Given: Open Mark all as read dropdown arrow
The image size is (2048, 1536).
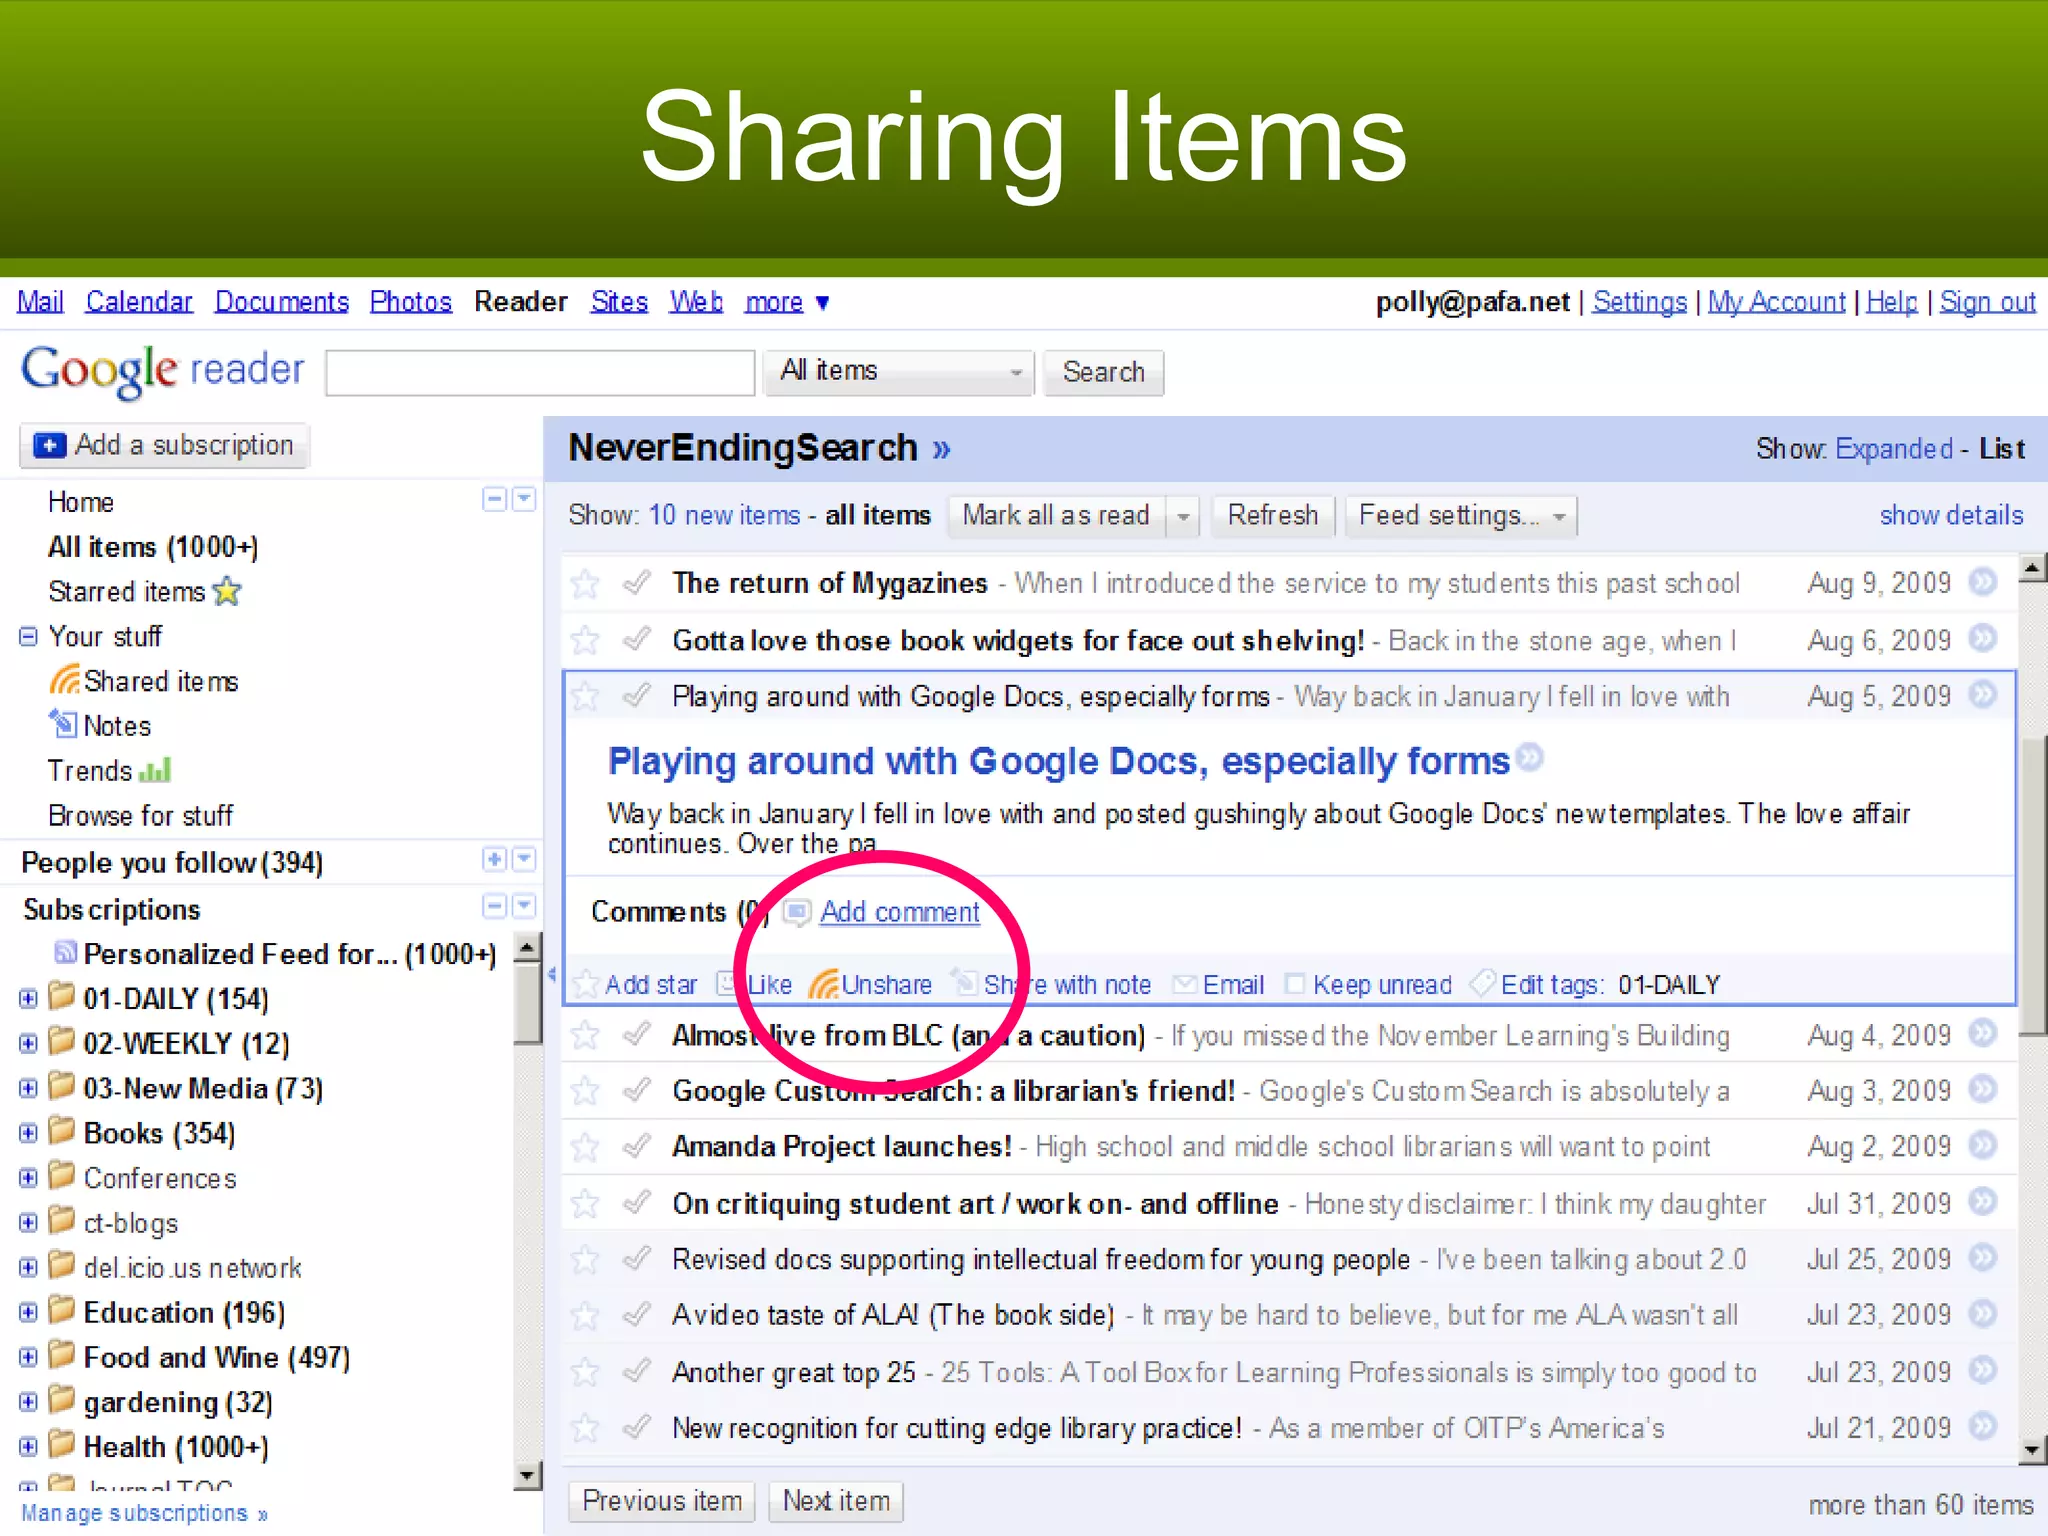Looking at the screenshot, I should coord(1183,517).
